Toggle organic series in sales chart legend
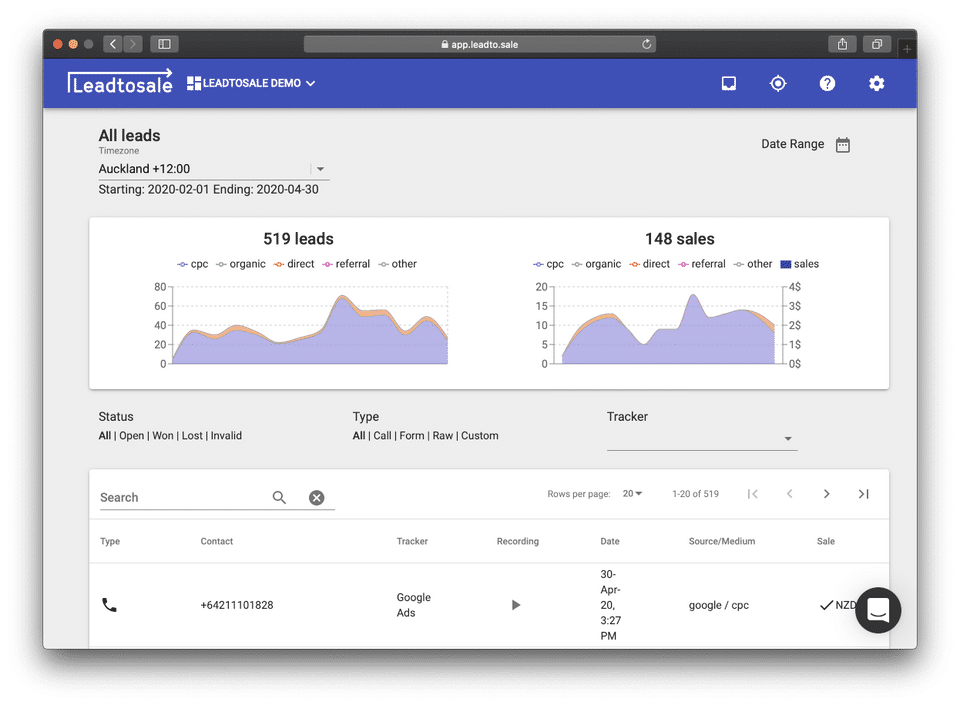This screenshot has width=960, height=706. [x=596, y=264]
